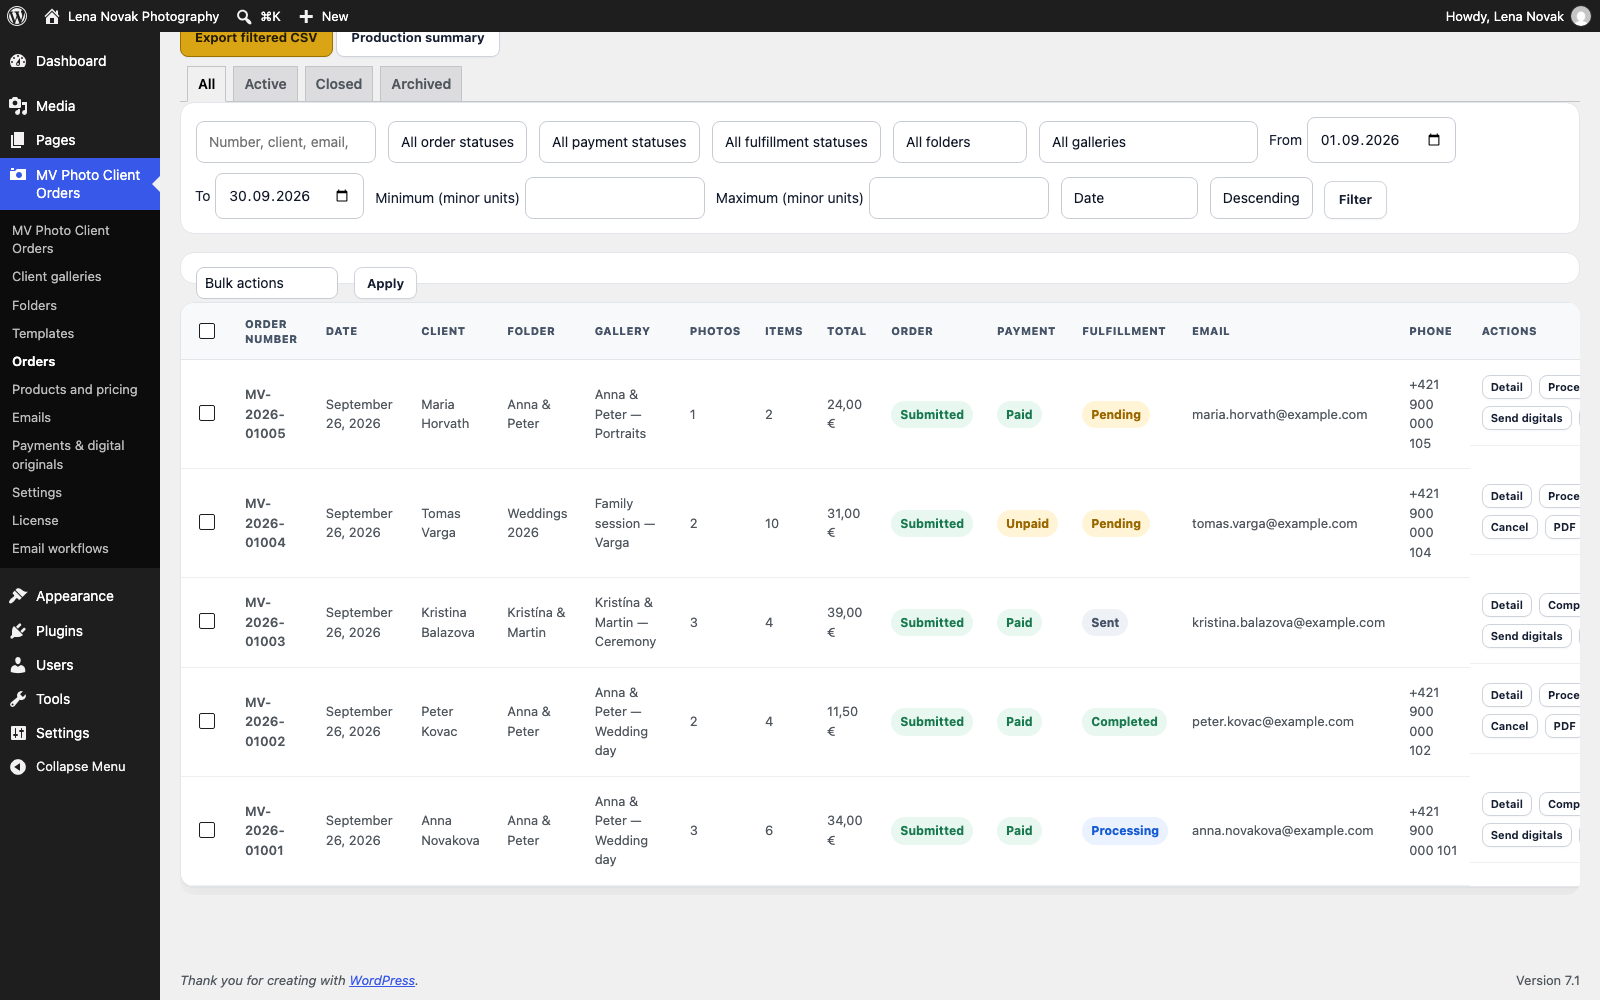The image size is (1600, 1000).
Task: Click the Pages icon in sidebar
Action: pos(18,140)
